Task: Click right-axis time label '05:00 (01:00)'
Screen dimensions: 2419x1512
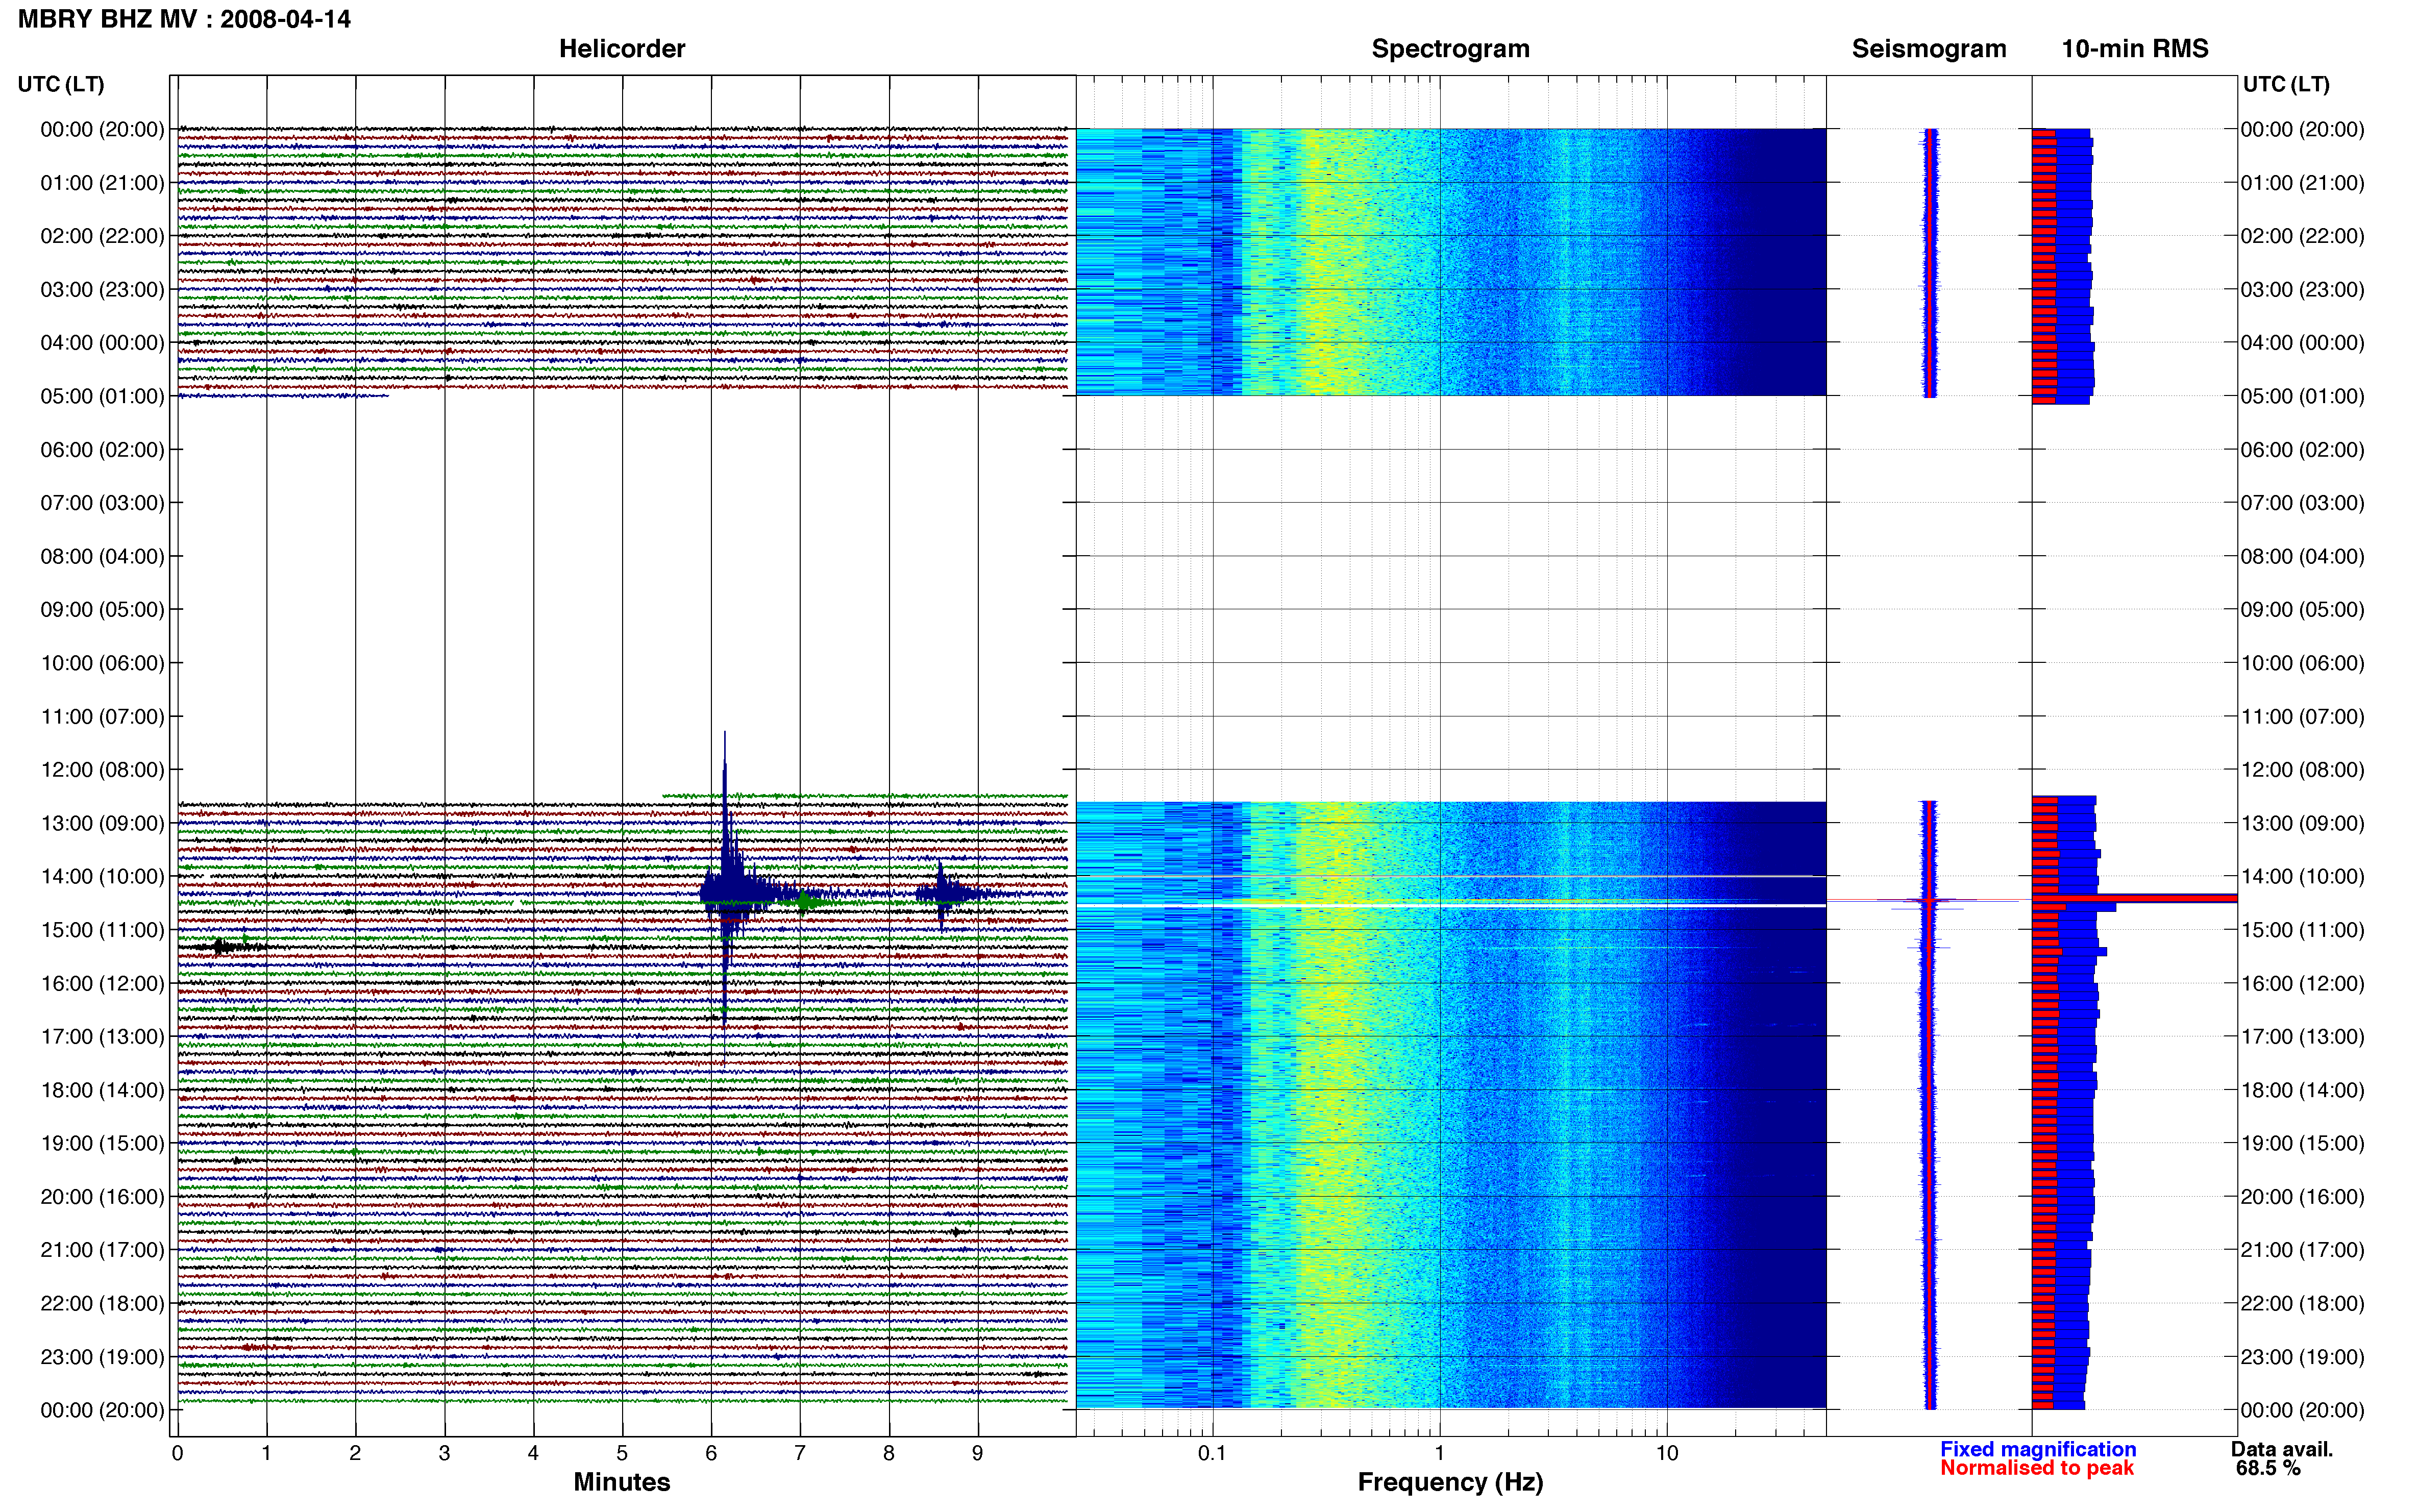Action: 2302,396
